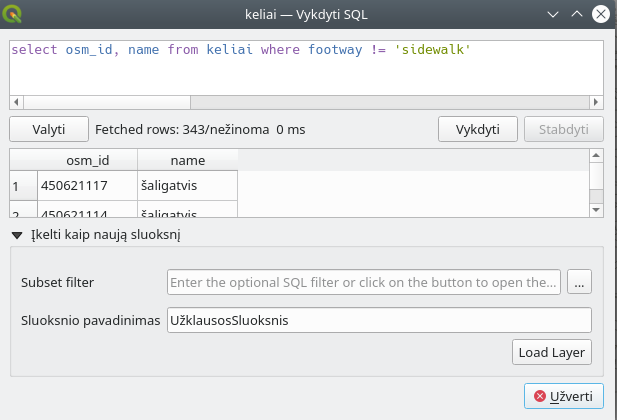Select the name column header

[x=188, y=160]
